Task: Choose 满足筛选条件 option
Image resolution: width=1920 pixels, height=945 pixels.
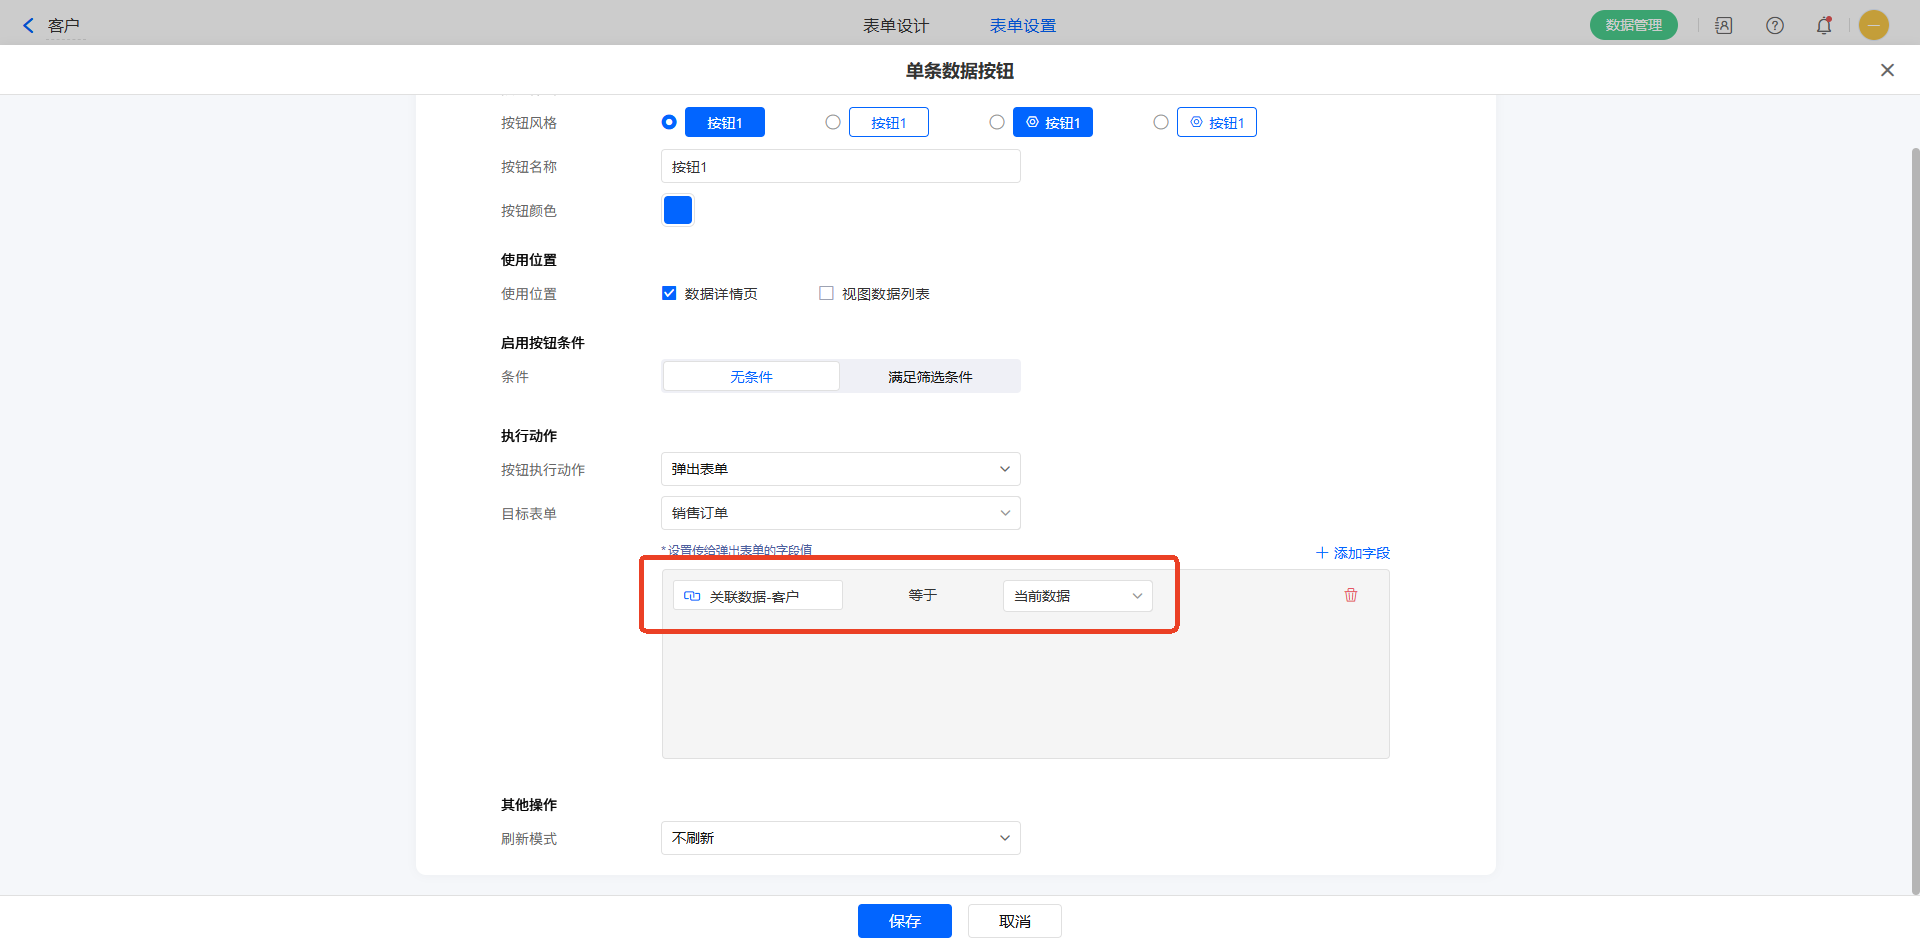Action: (x=930, y=376)
